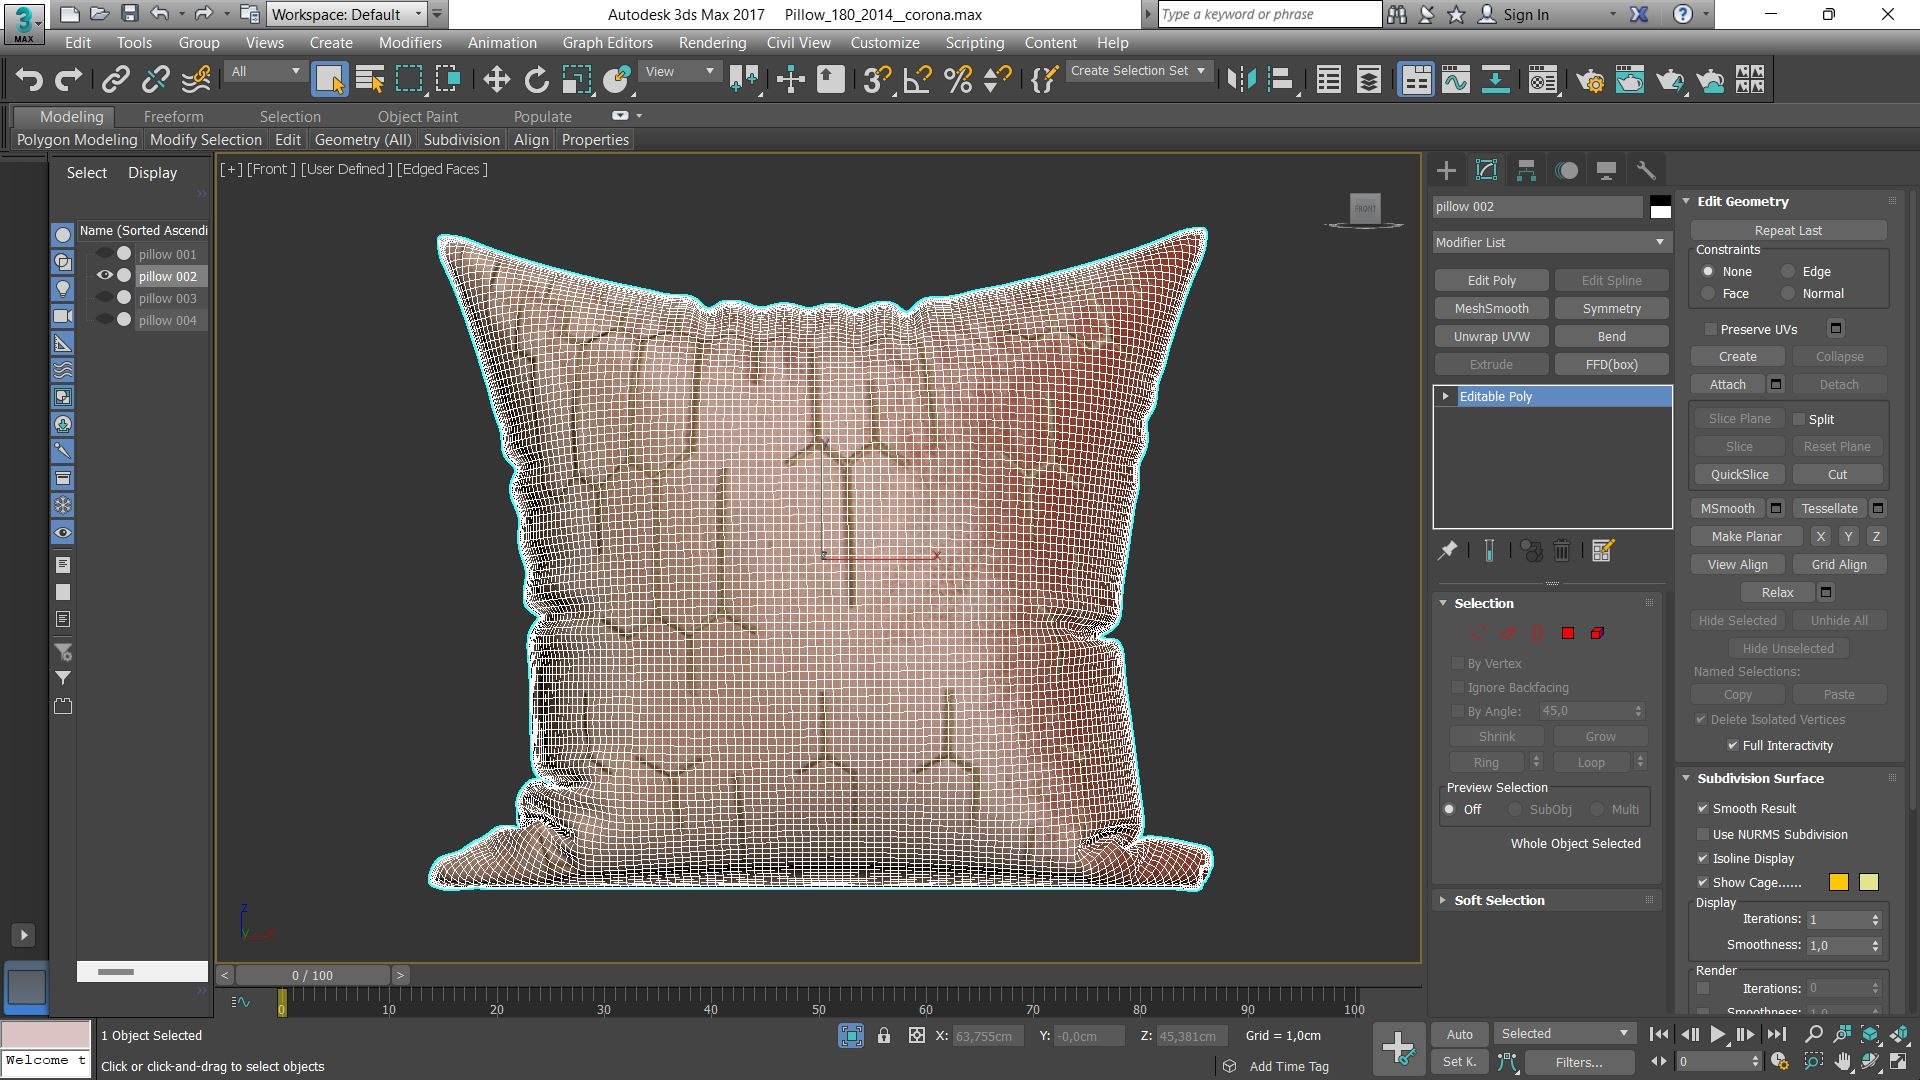
Task: Open the Hierarchy command panel tab
Action: tap(1526, 170)
